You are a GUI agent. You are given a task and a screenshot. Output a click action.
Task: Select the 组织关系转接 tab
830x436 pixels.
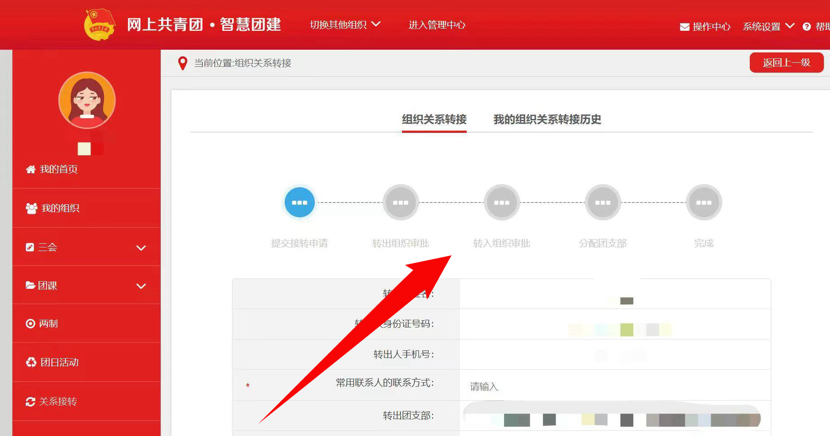434,120
